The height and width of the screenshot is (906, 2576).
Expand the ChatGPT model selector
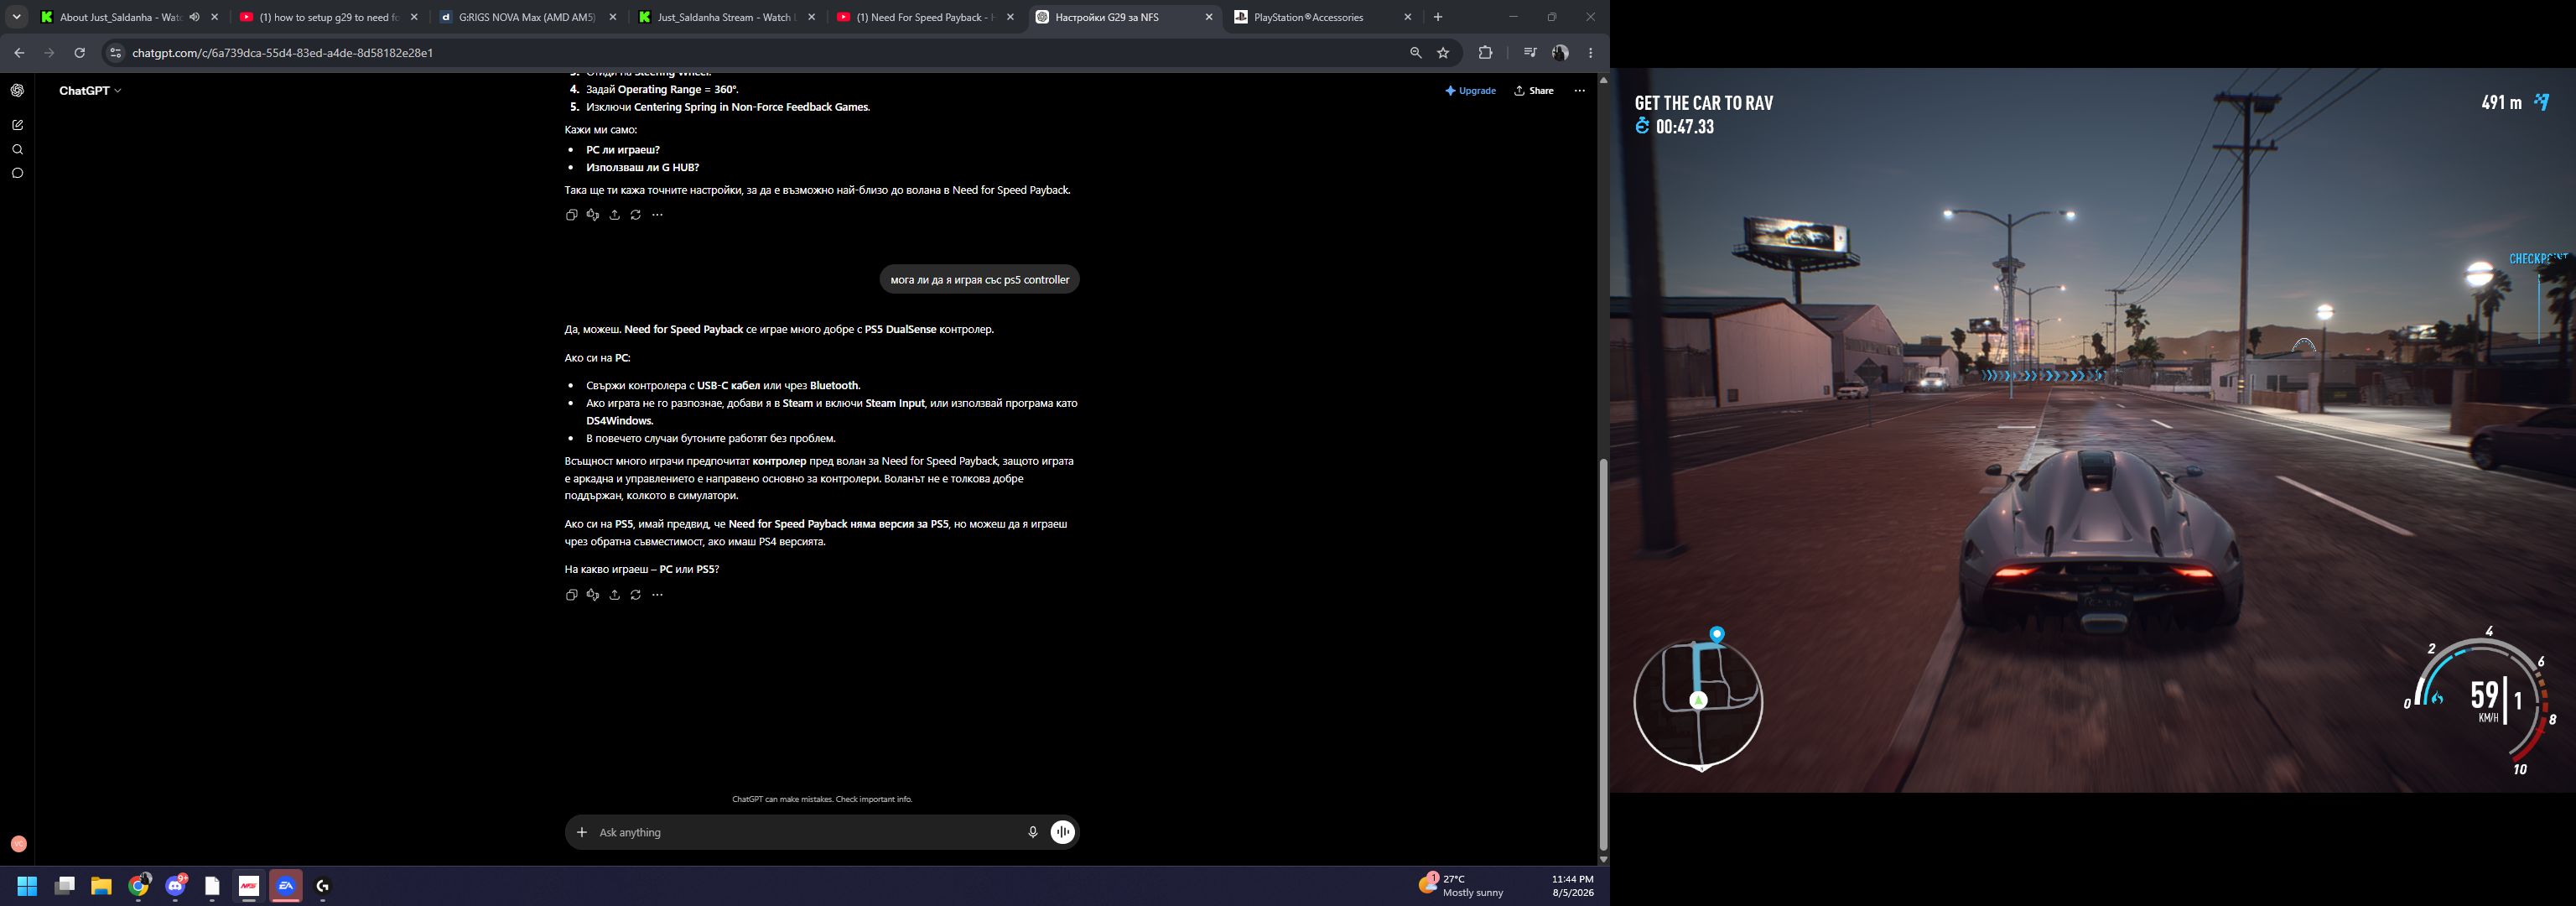click(x=90, y=91)
